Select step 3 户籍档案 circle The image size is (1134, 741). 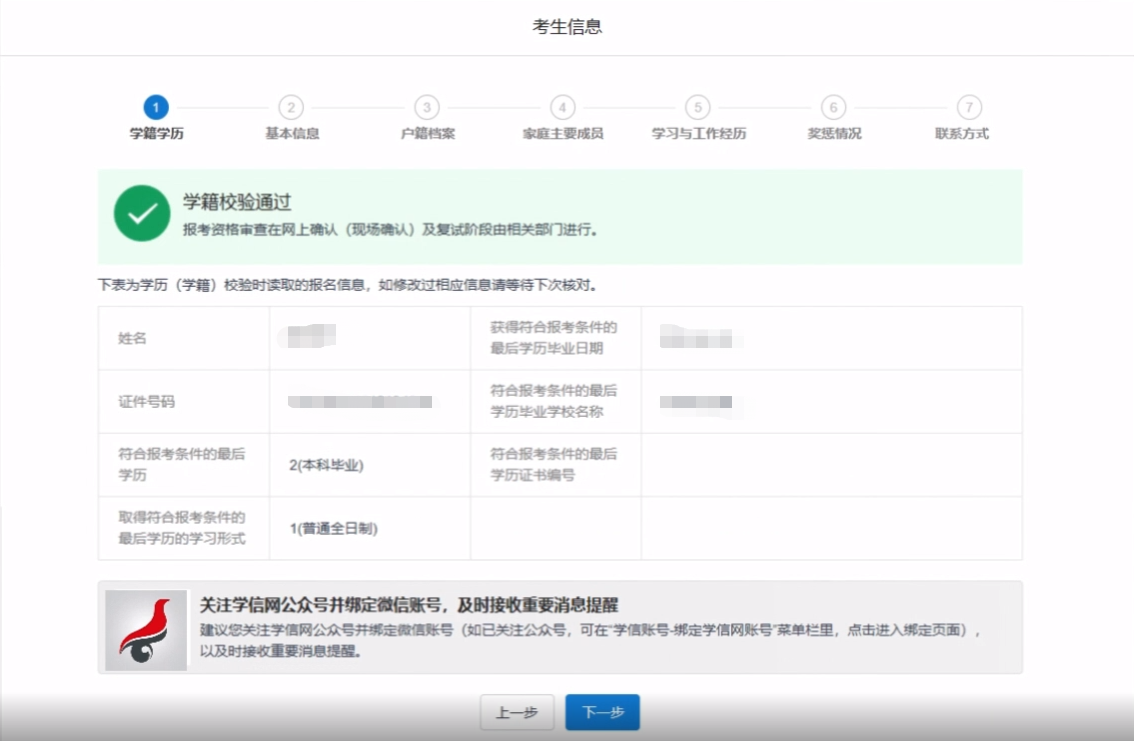click(427, 107)
